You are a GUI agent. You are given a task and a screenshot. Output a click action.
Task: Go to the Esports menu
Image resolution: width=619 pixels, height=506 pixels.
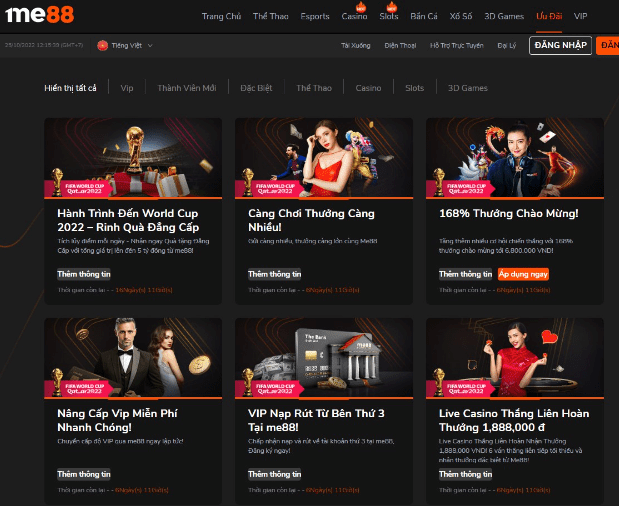point(315,17)
